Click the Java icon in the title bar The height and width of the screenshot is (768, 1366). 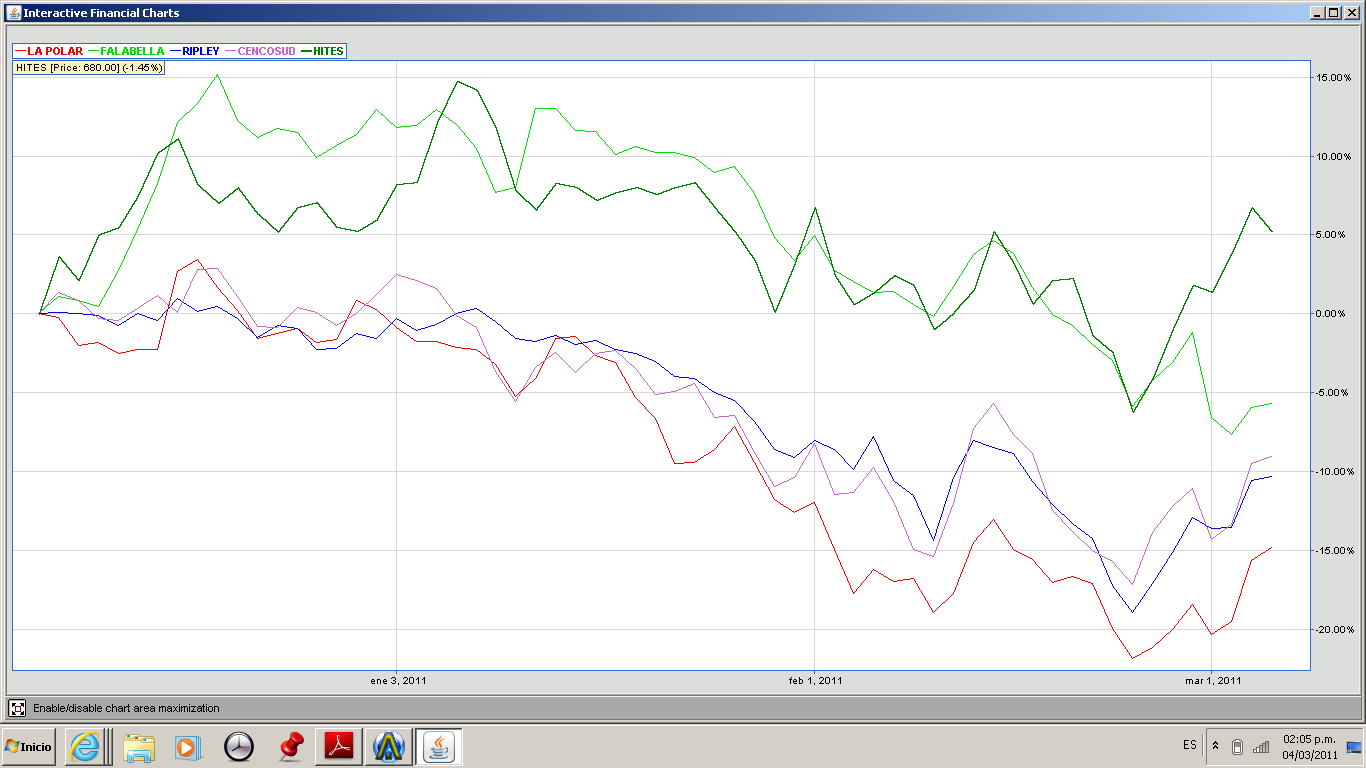pos(13,13)
